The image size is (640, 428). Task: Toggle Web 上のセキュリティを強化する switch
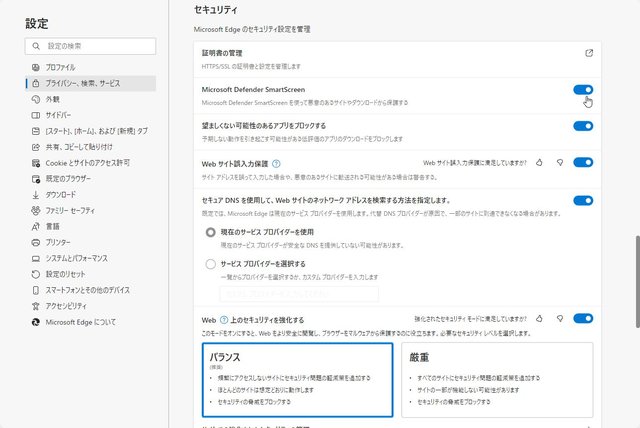[583, 318]
